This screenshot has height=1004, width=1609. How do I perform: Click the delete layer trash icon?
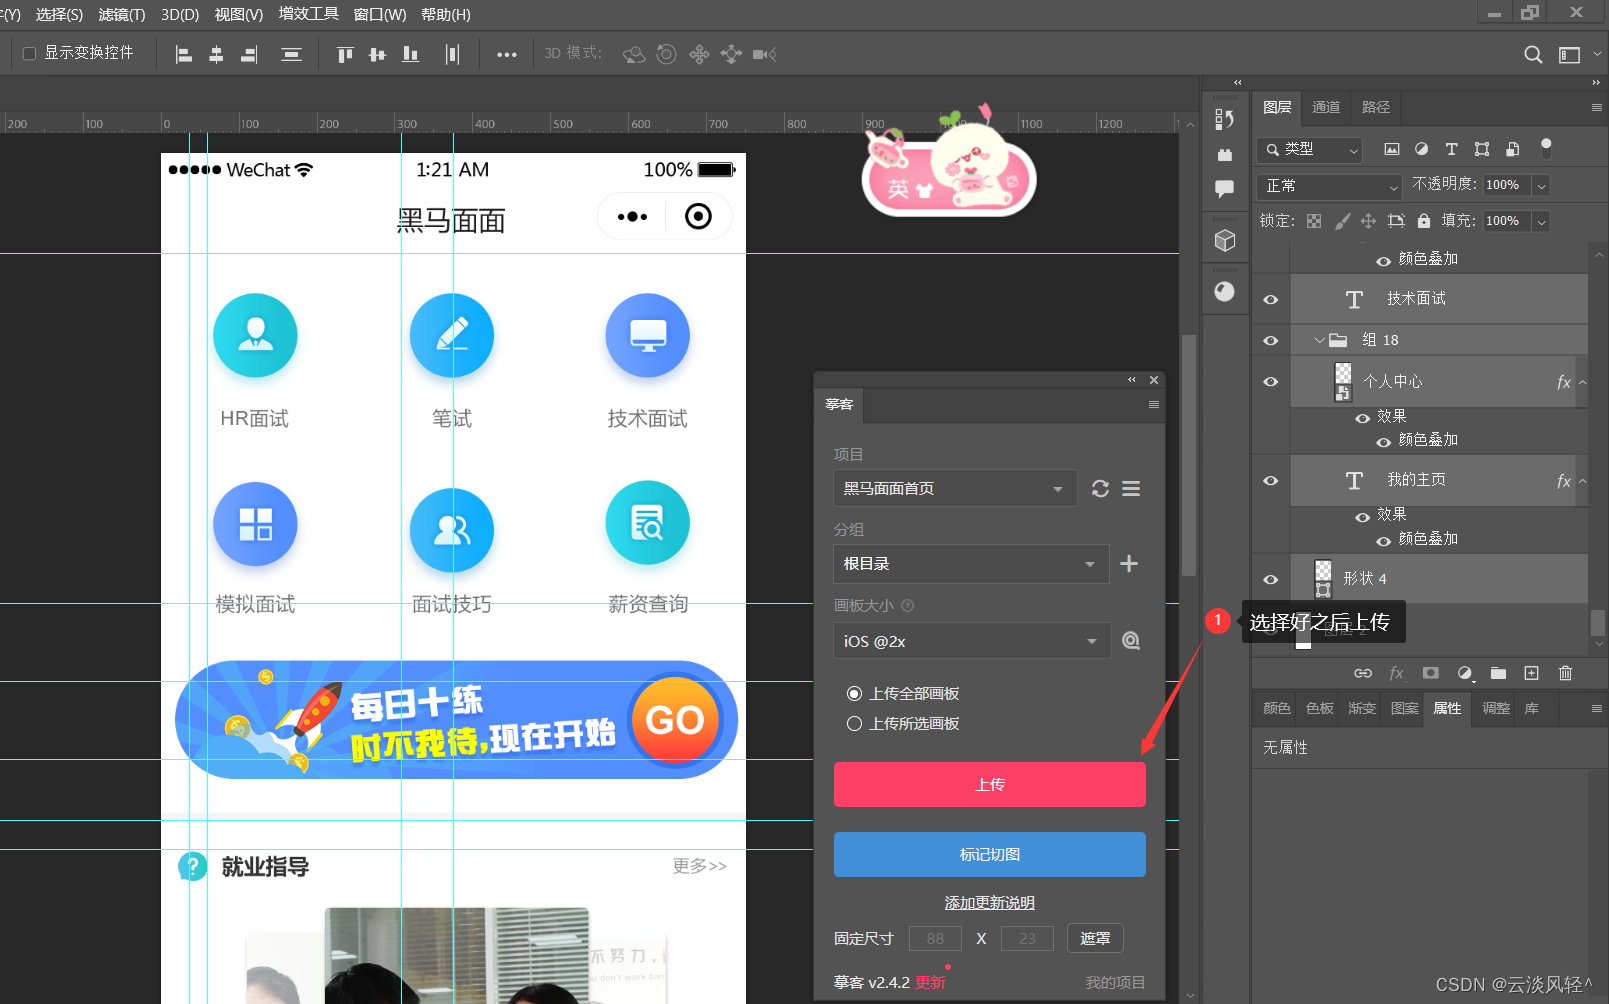tap(1566, 673)
